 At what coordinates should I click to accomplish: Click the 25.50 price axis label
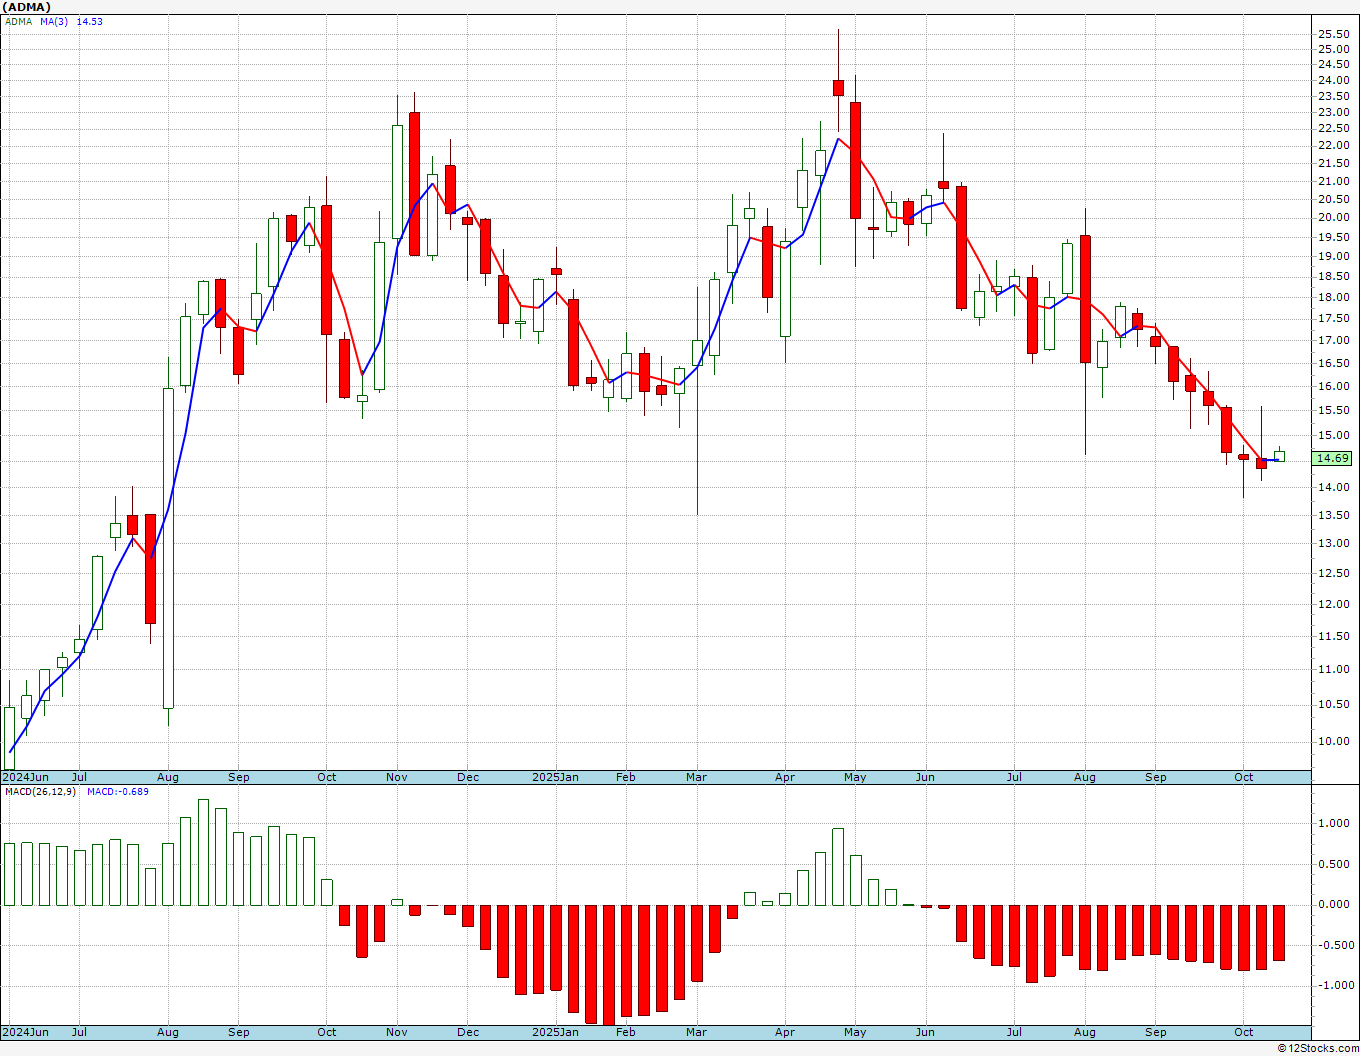tap(1333, 34)
